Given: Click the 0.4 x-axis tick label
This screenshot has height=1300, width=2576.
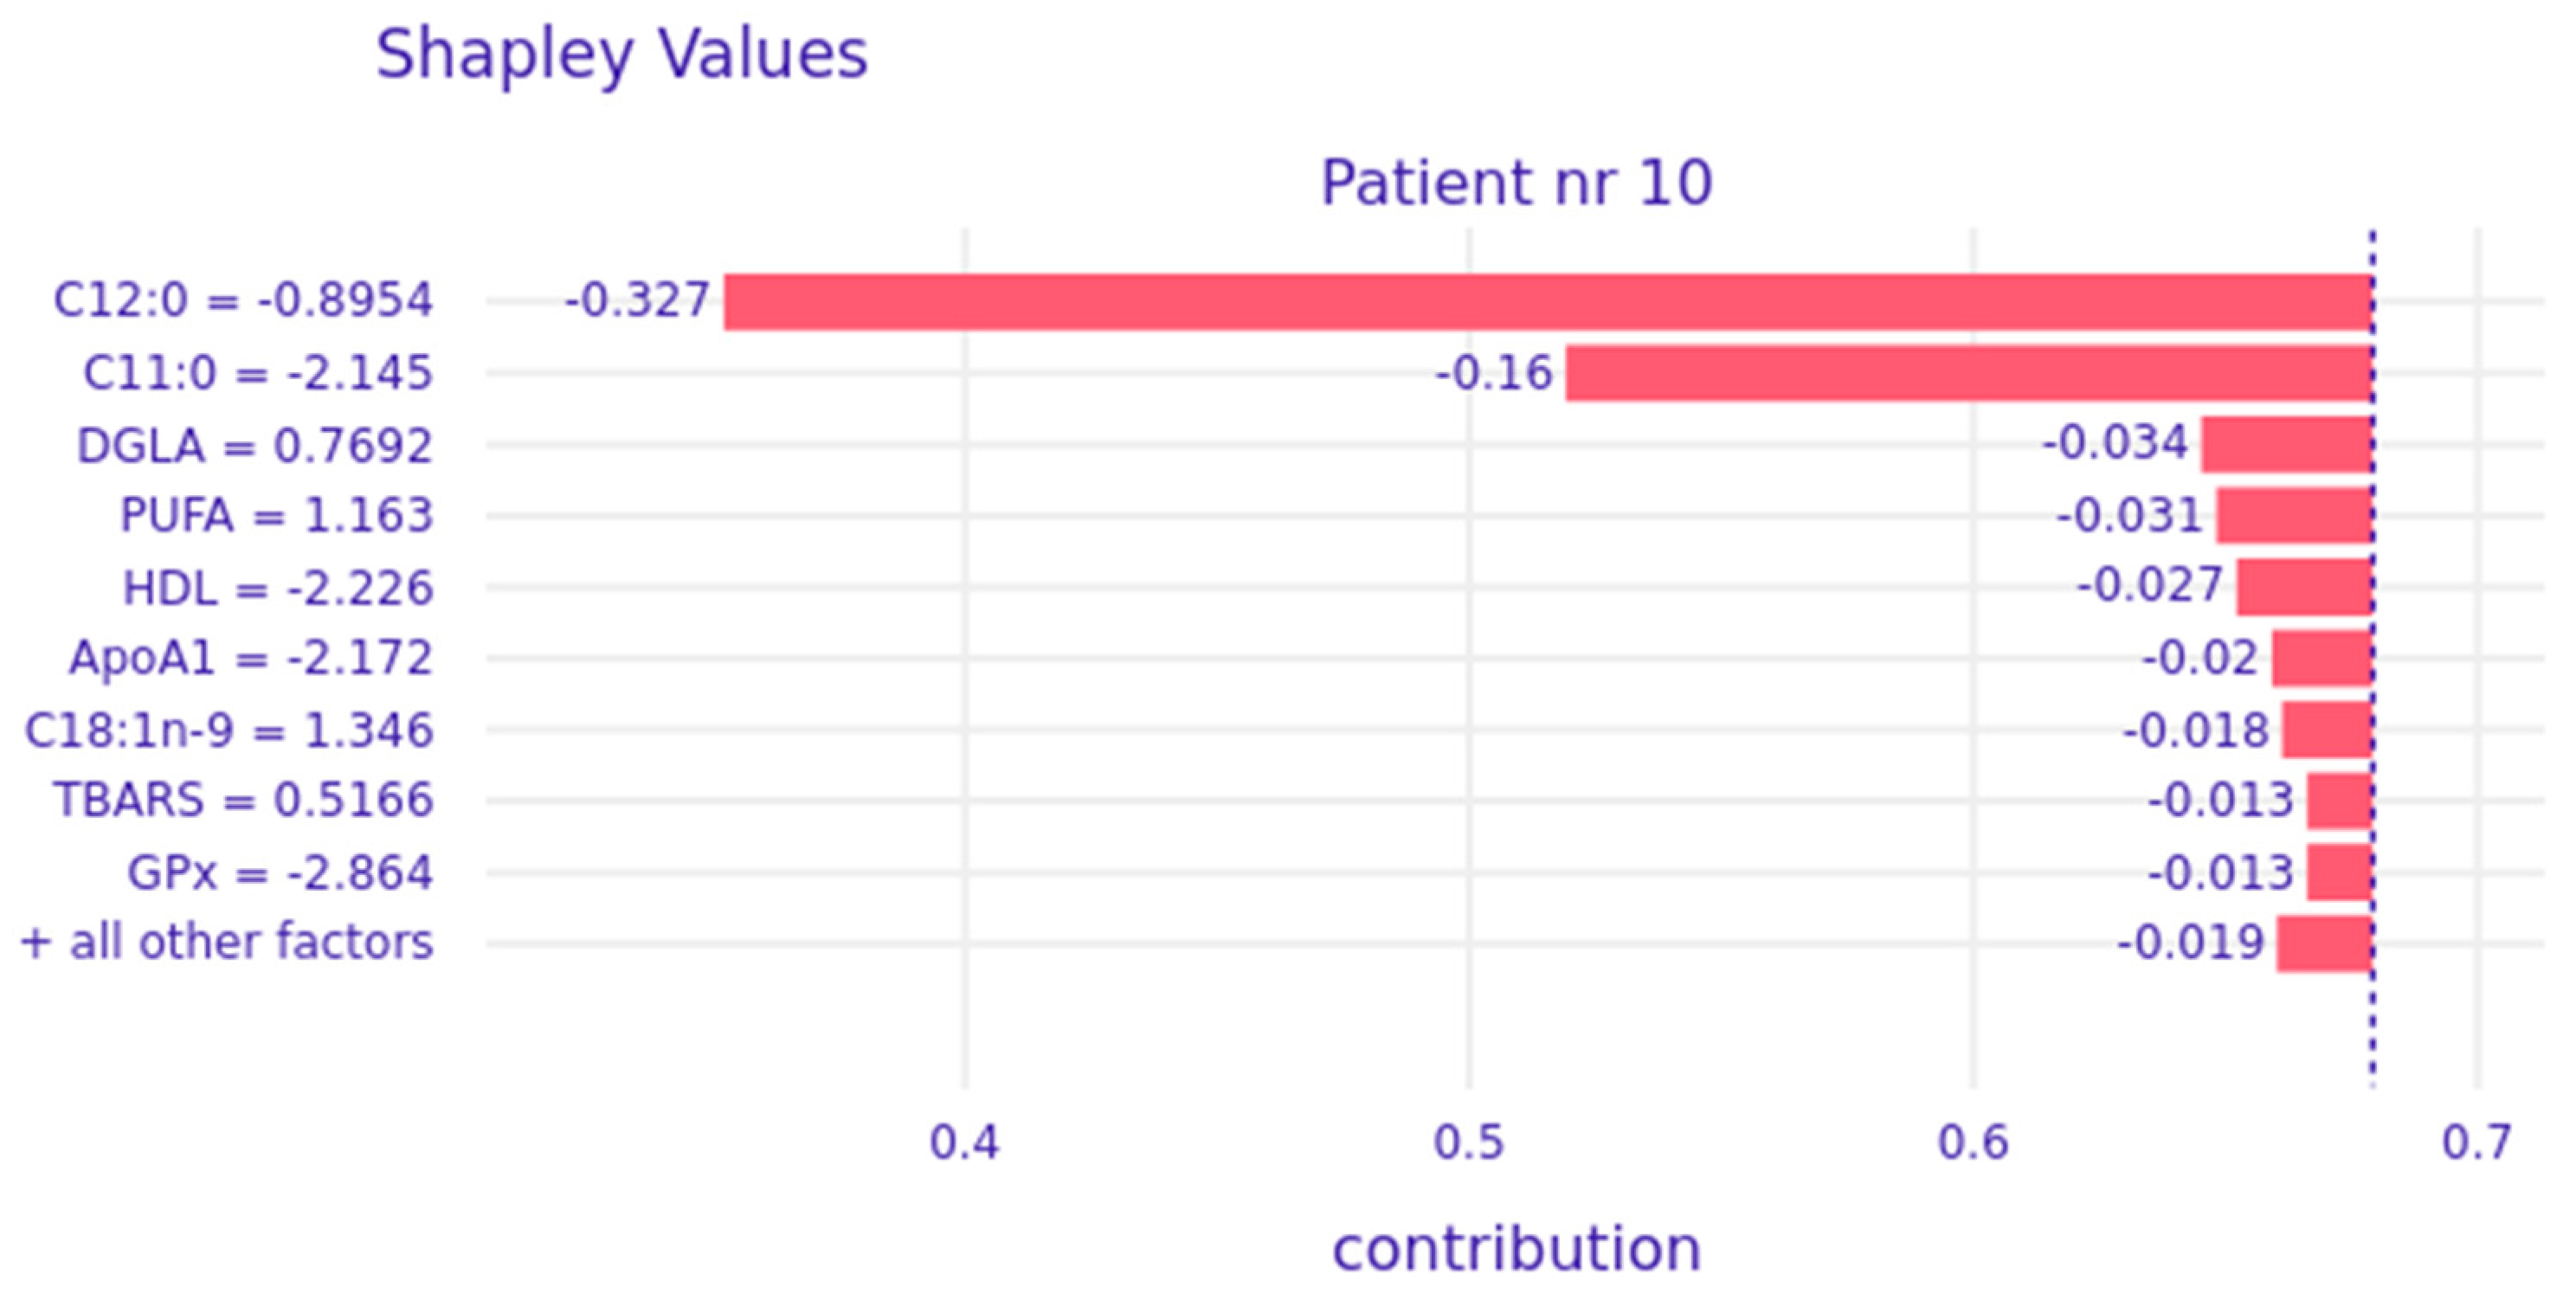Looking at the screenshot, I should pyautogui.click(x=964, y=1142).
